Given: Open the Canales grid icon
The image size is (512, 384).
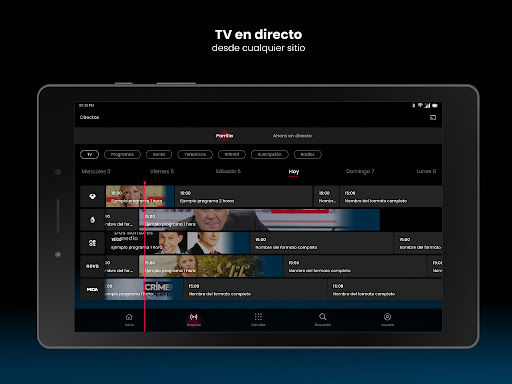Looking at the screenshot, I should pyautogui.click(x=258, y=317).
